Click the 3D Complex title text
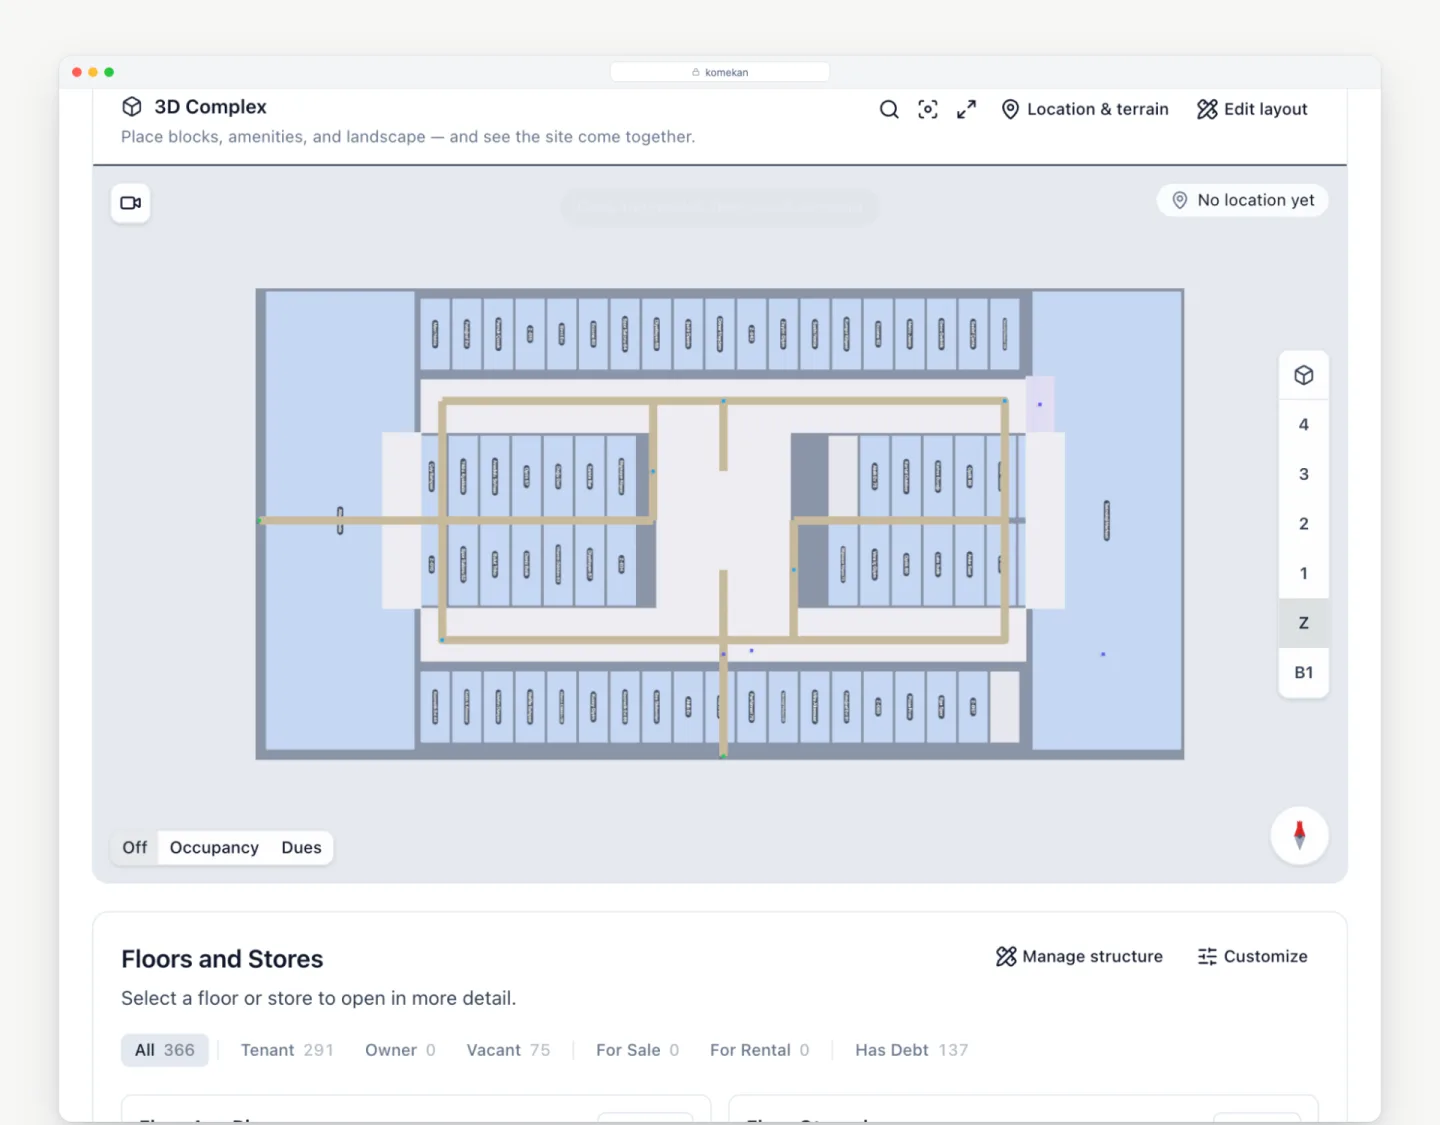 click(210, 107)
